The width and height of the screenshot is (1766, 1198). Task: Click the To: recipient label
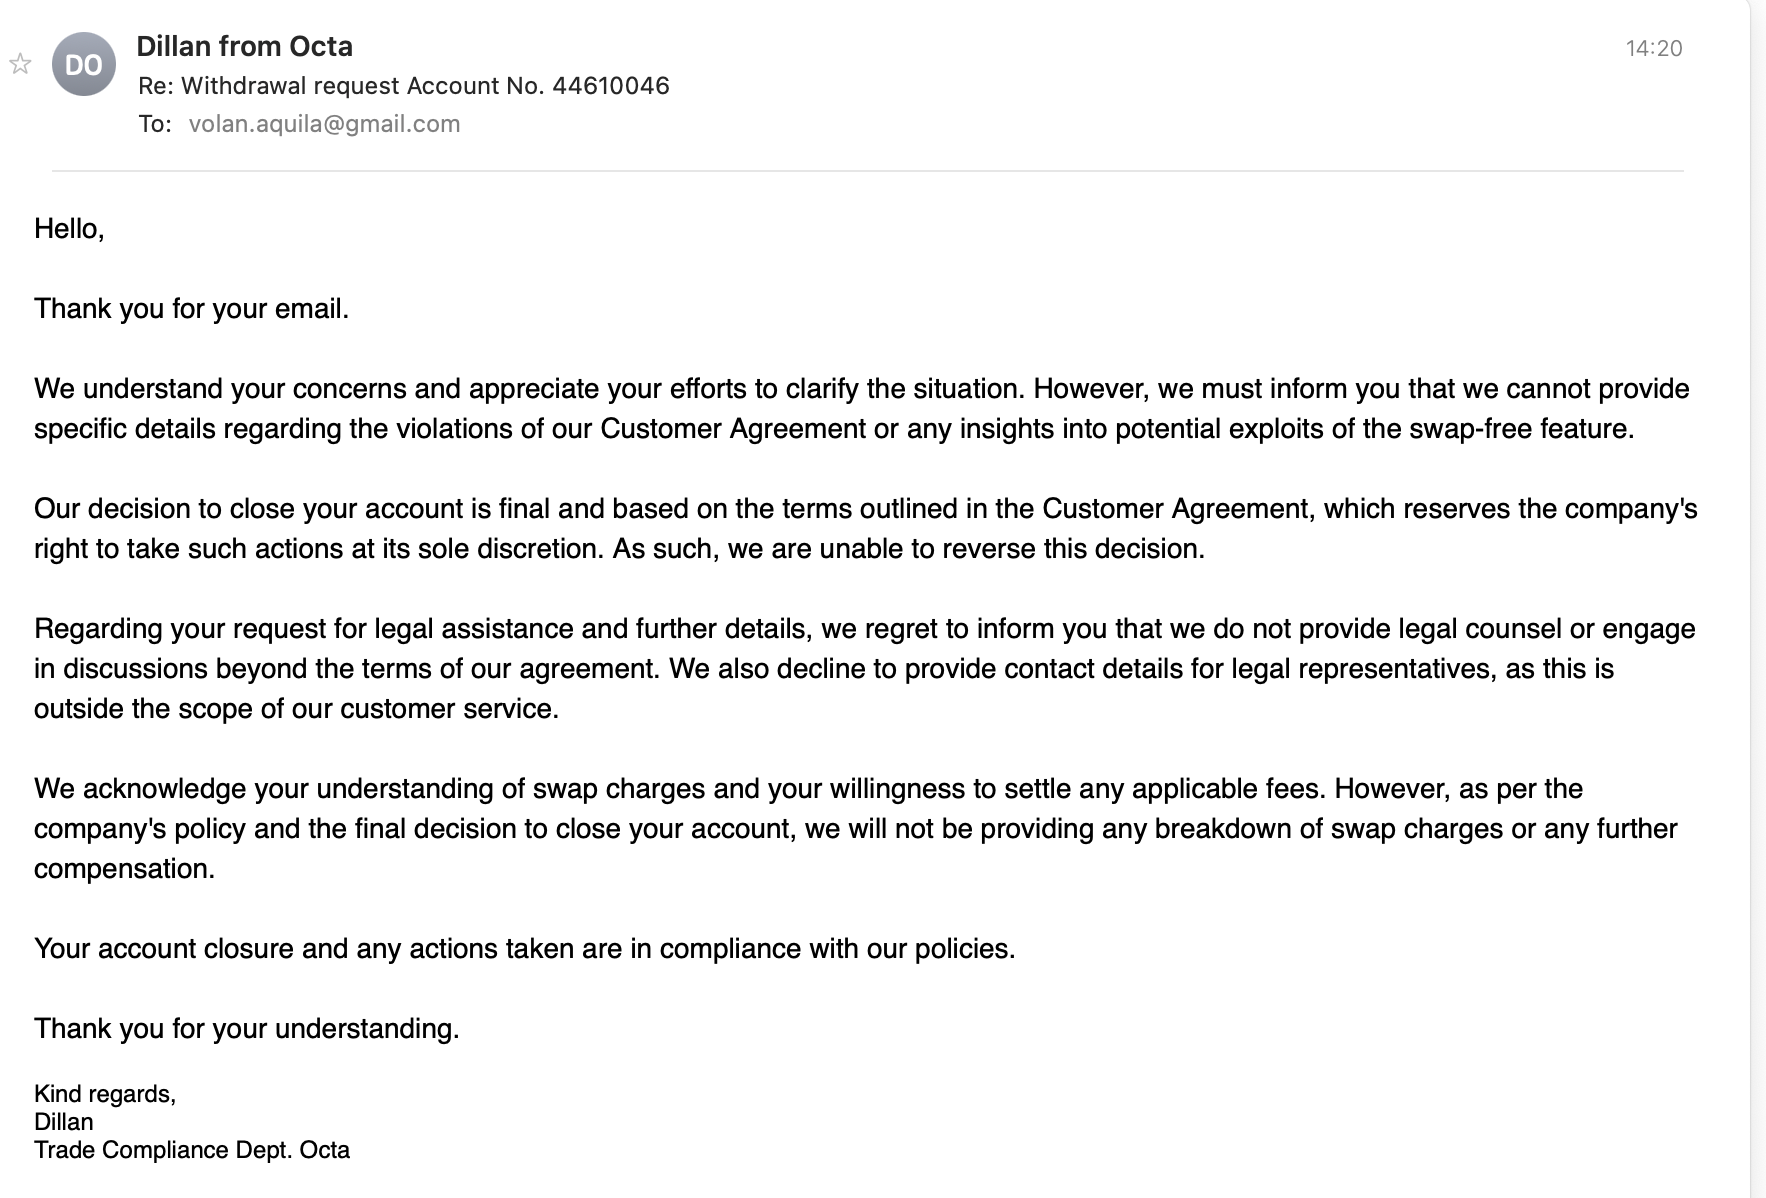pyautogui.click(x=154, y=124)
